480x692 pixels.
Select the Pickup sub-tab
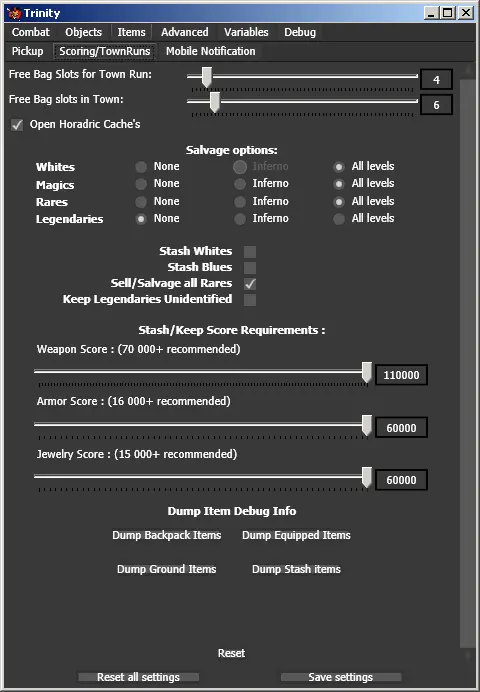[27, 51]
